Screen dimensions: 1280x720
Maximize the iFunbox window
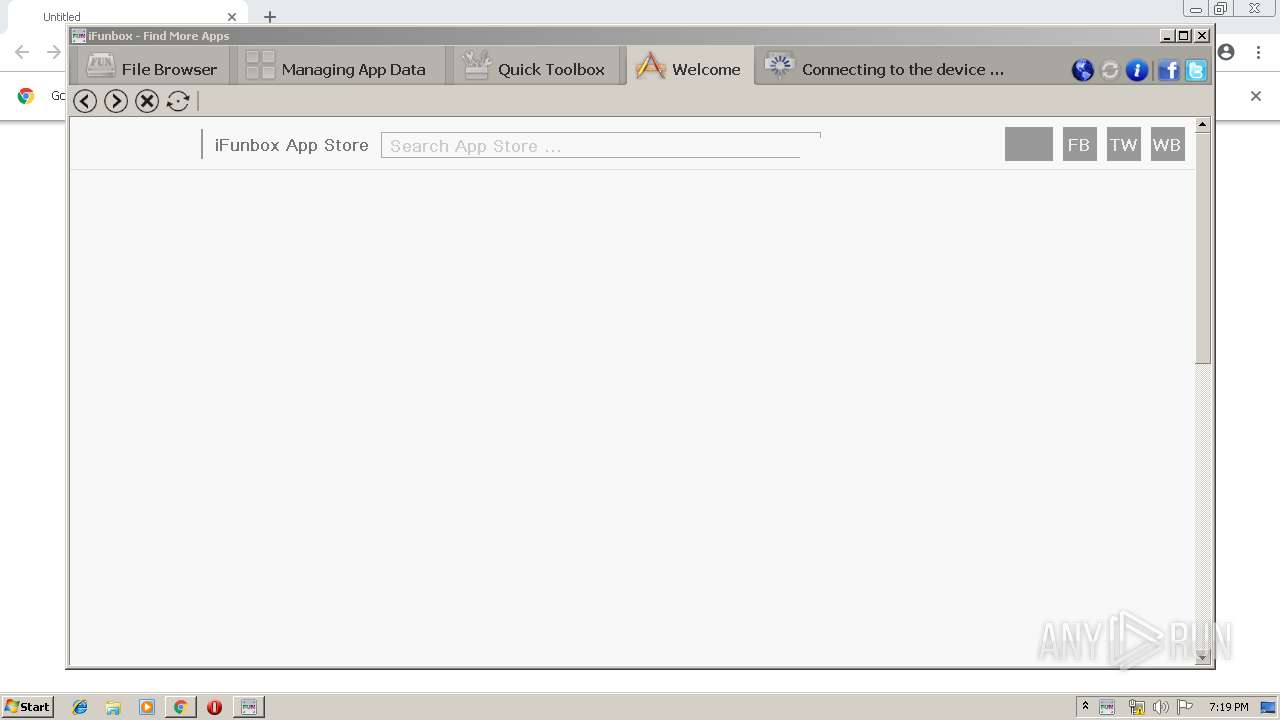coord(1184,35)
